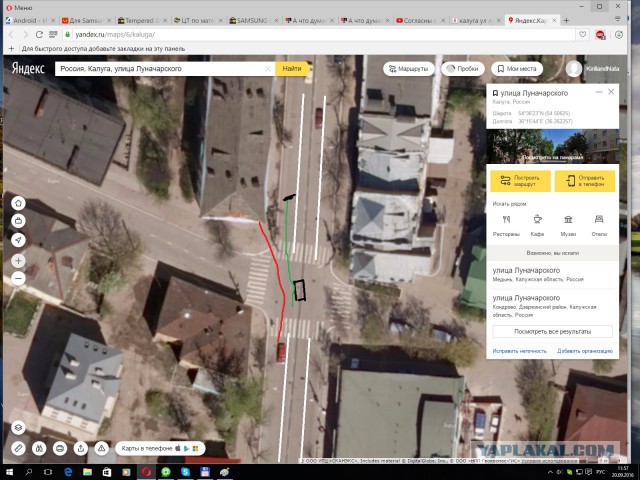Viewport: 640px width, 480px height.
Task: Select улица Луначарского Медынь result
Action: click(552, 274)
